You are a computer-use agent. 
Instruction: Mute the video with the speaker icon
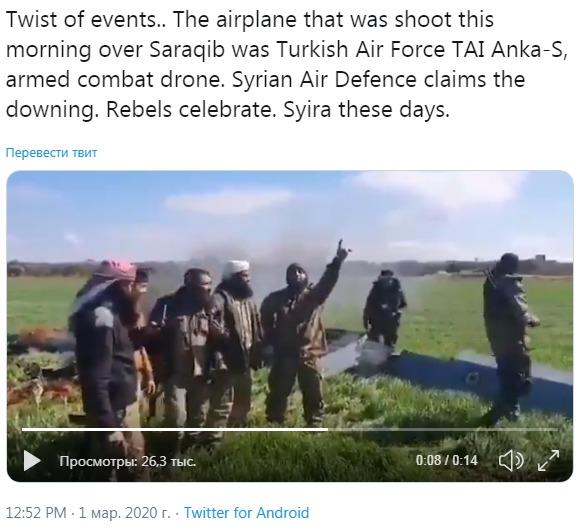(x=511, y=460)
